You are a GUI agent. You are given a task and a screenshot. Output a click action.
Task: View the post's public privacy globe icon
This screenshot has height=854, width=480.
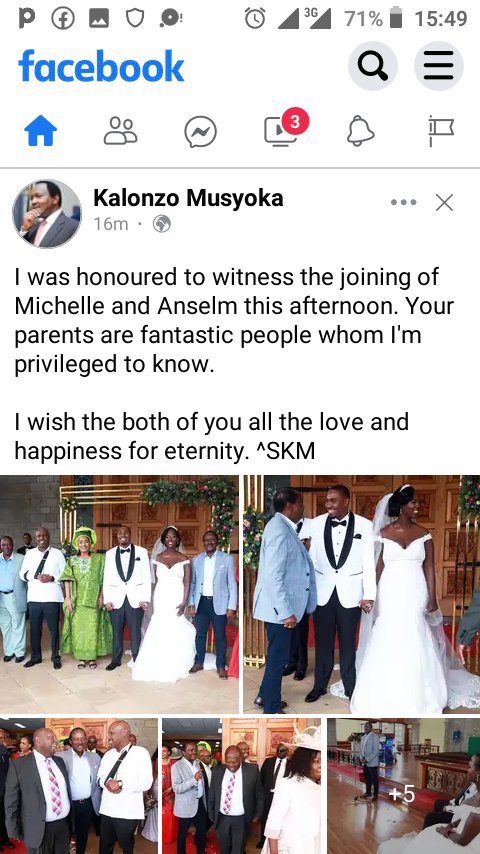[x=162, y=224]
